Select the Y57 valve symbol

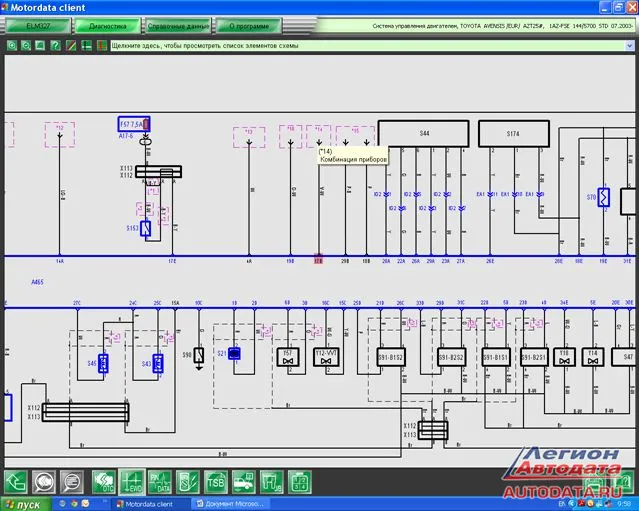288,357
